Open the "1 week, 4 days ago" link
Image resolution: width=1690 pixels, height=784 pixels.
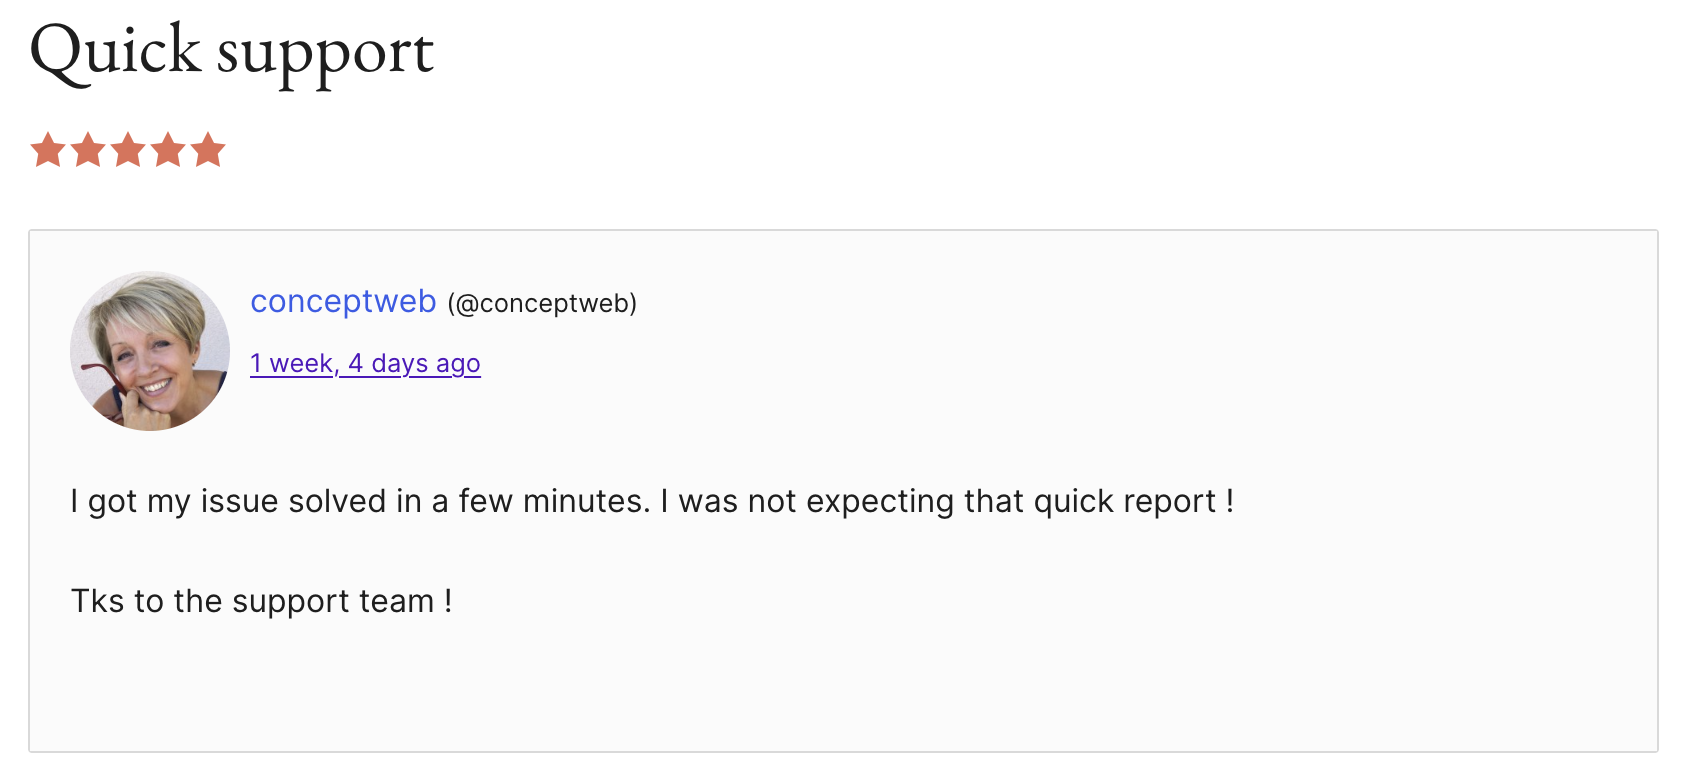click(x=365, y=363)
